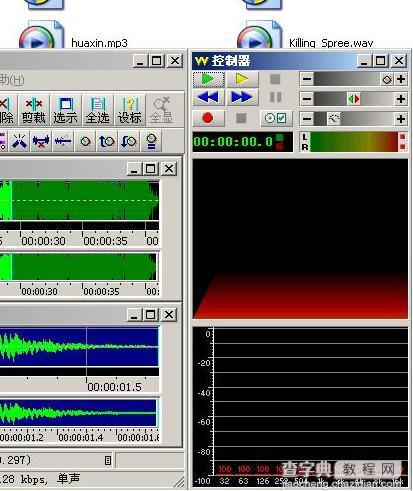Click the 选示 (show selection) toolbar icon
413x491 pixels.
click(x=65, y=110)
